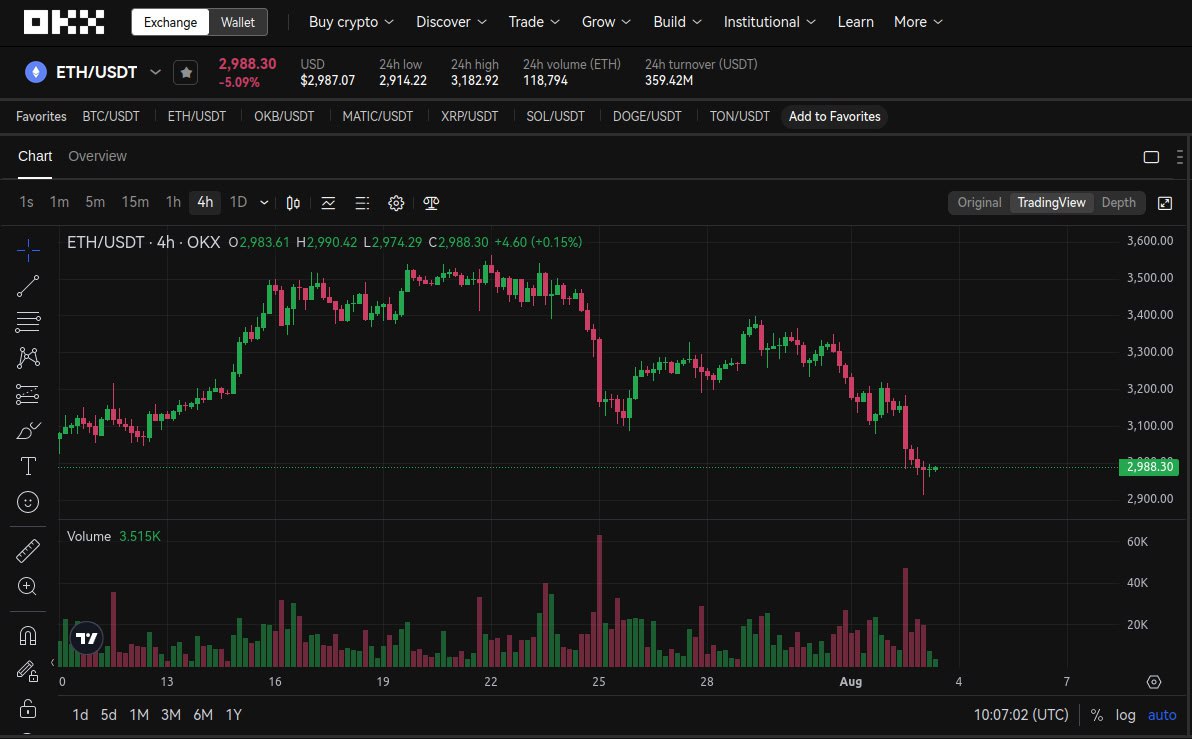Screen dimensions: 1192x739
Task: Open the chart templates list icon
Action: [362, 203]
